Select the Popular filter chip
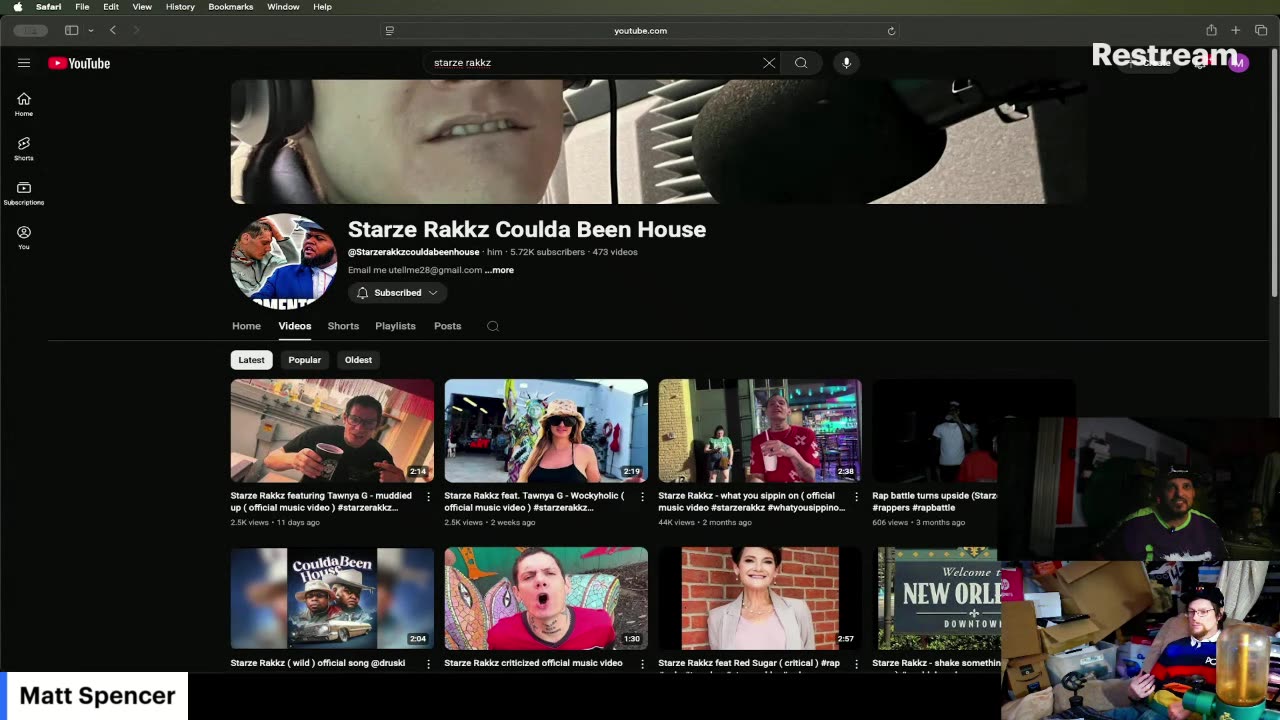The image size is (1280, 720). (305, 360)
